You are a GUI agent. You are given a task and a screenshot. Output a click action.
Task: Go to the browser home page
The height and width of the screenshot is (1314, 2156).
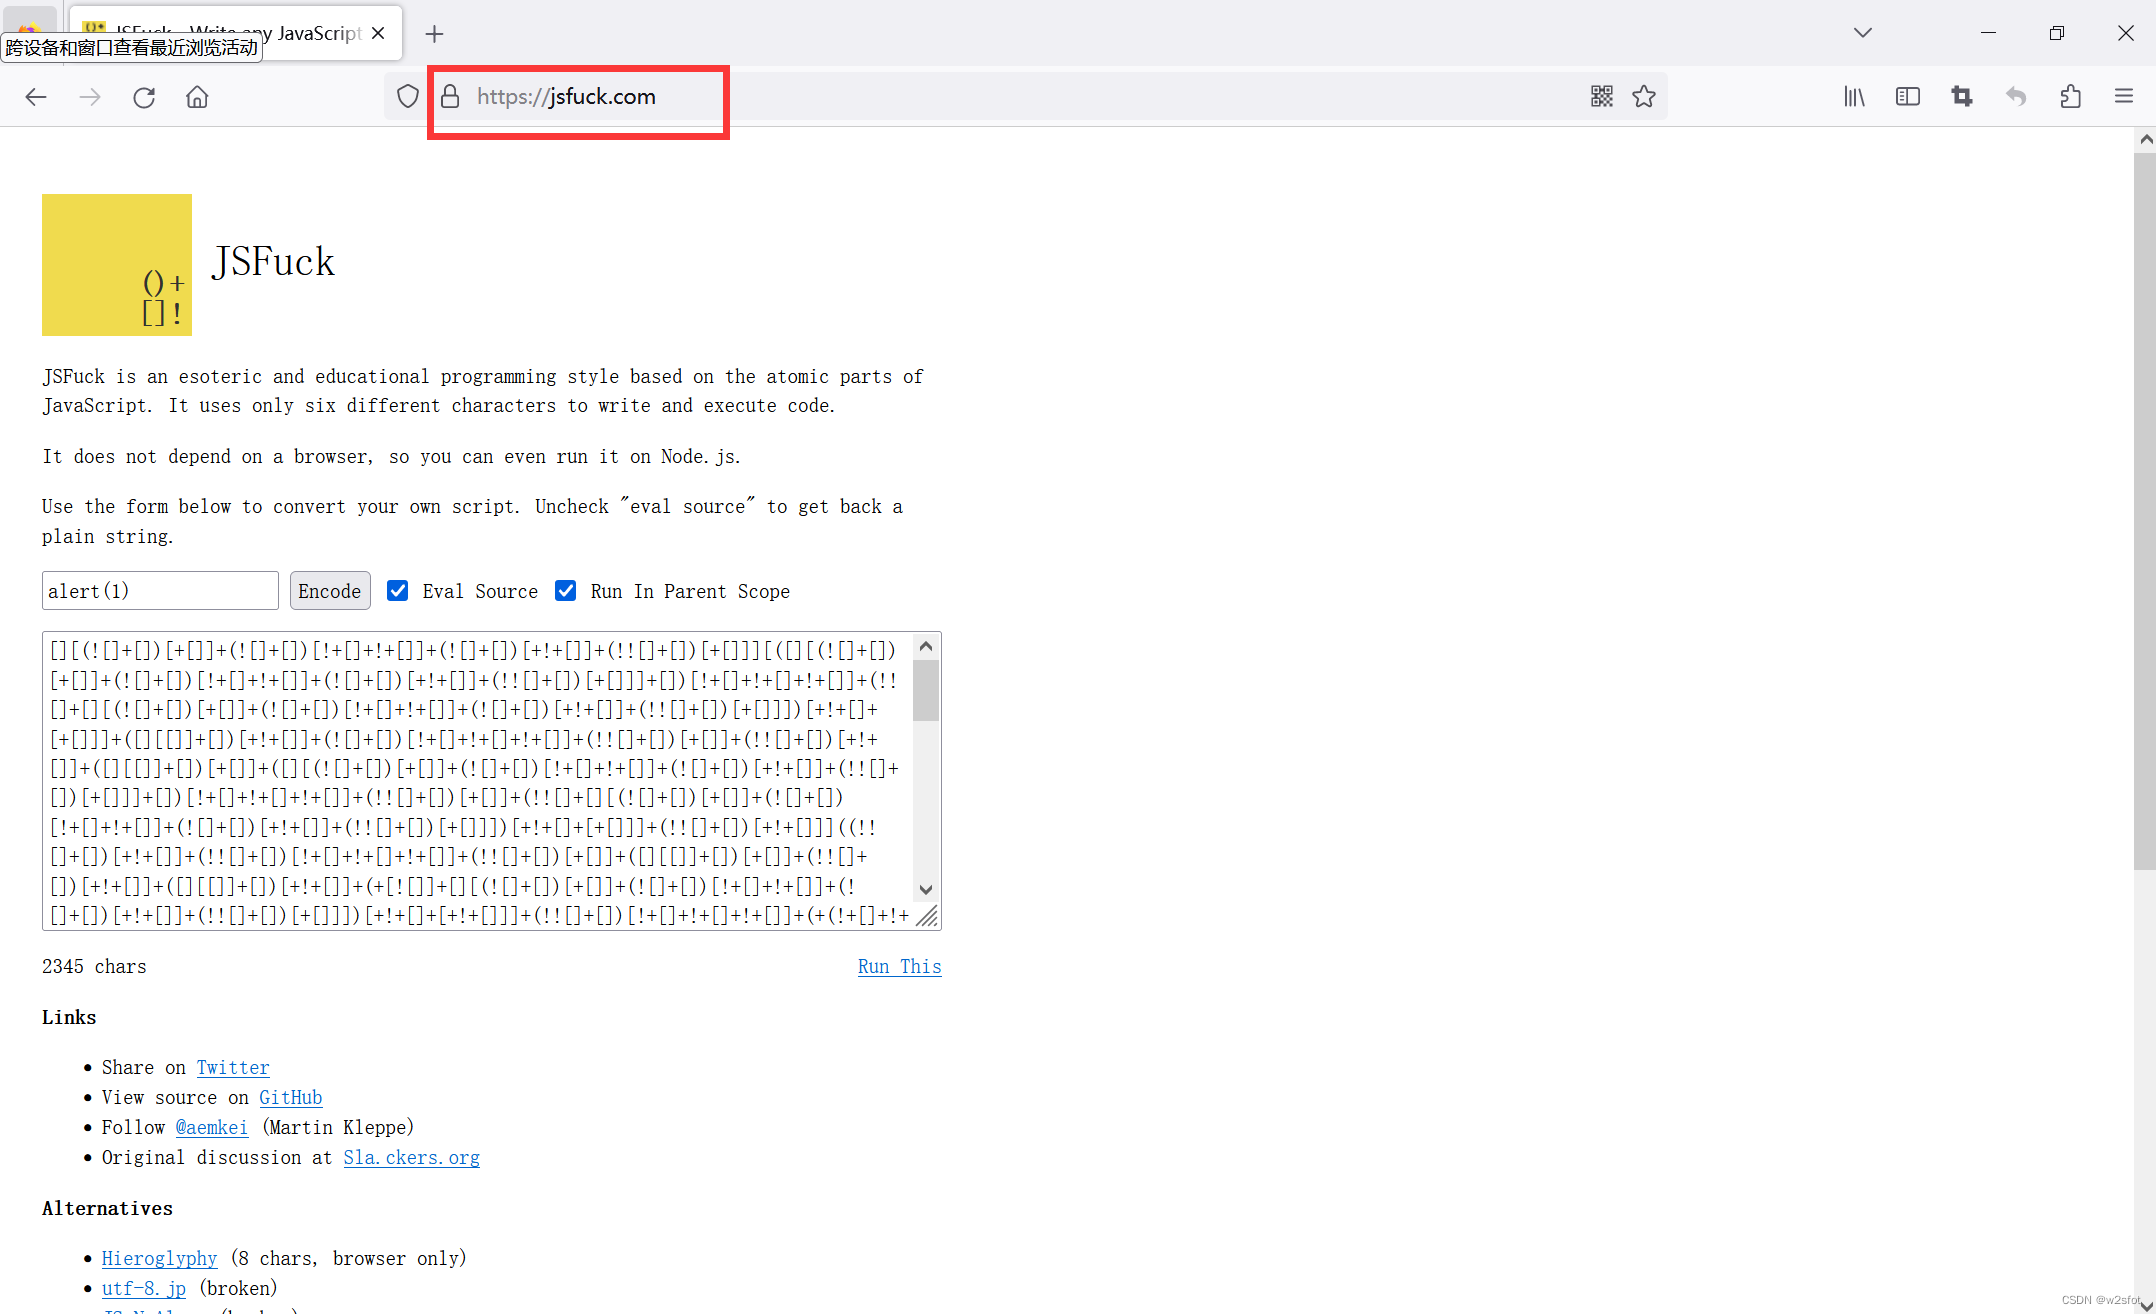tap(197, 97)
